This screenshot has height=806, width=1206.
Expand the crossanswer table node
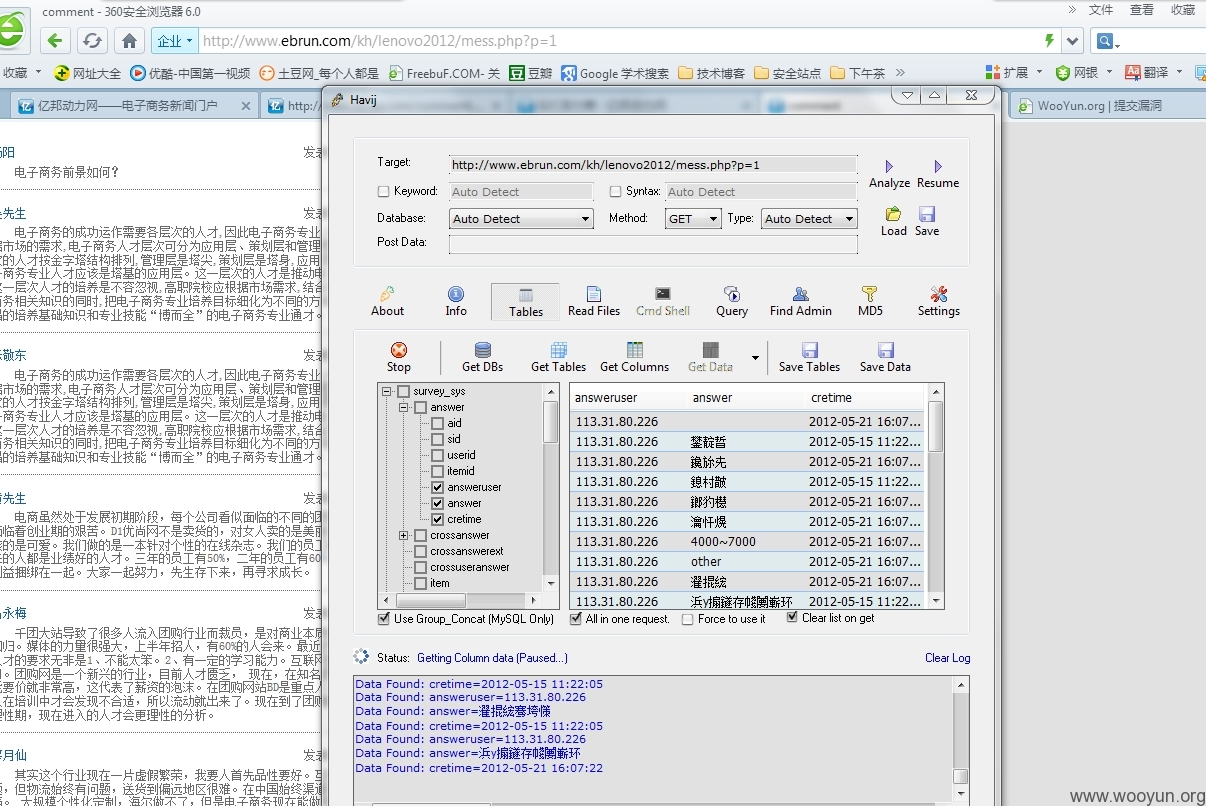(403, 535)
